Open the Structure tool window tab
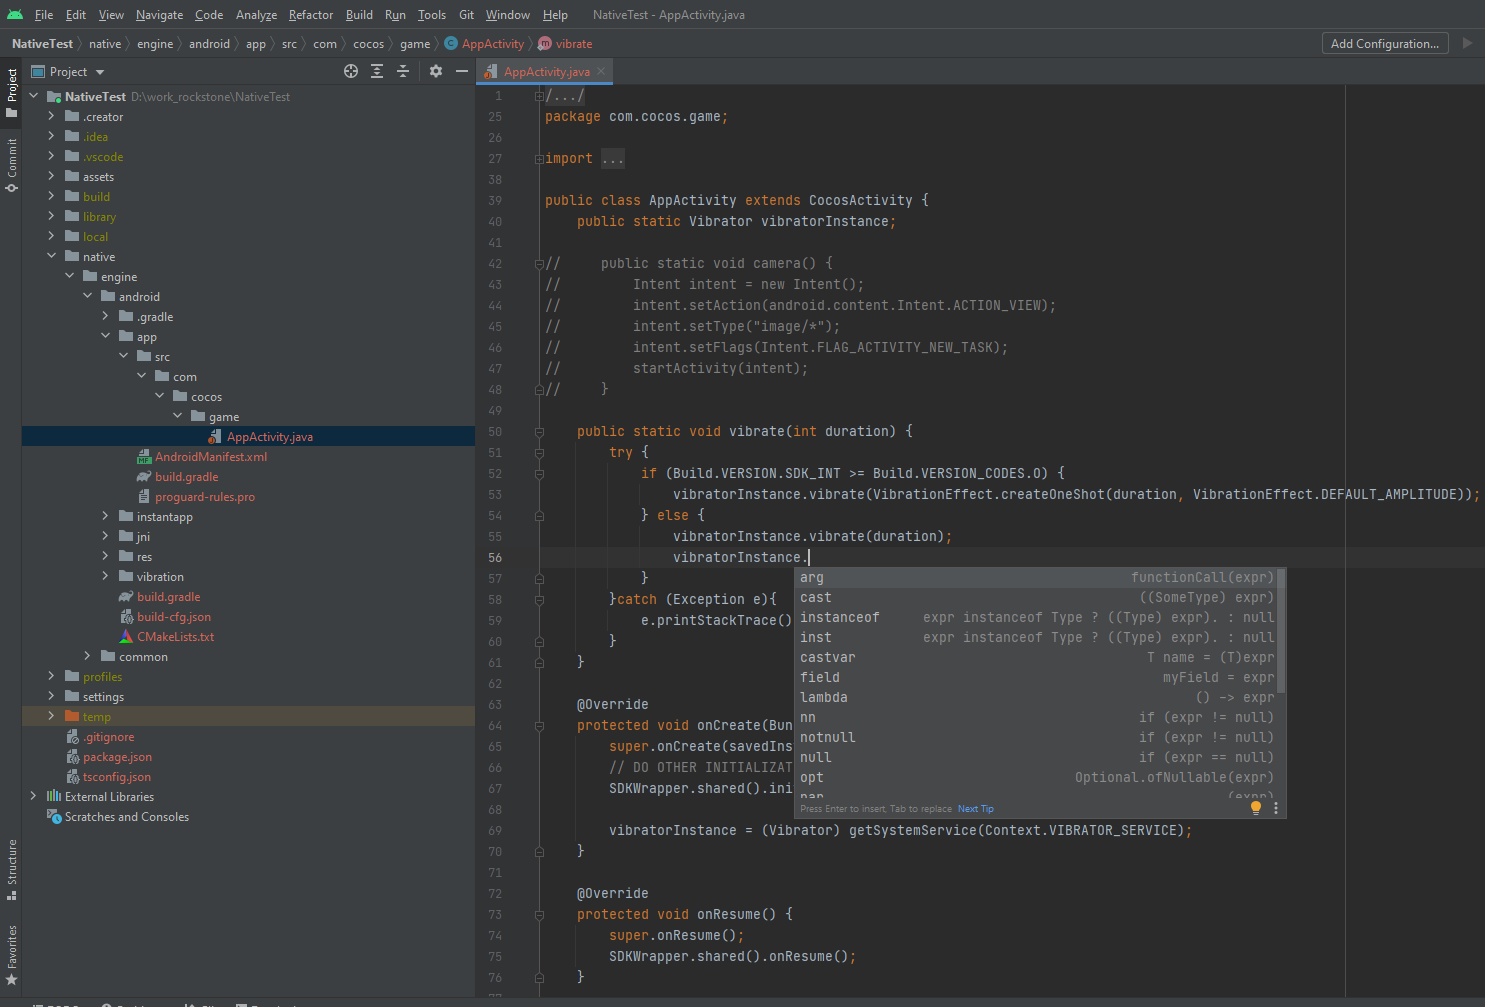This screenshot has width=1485, height=1007. point(12,868)
